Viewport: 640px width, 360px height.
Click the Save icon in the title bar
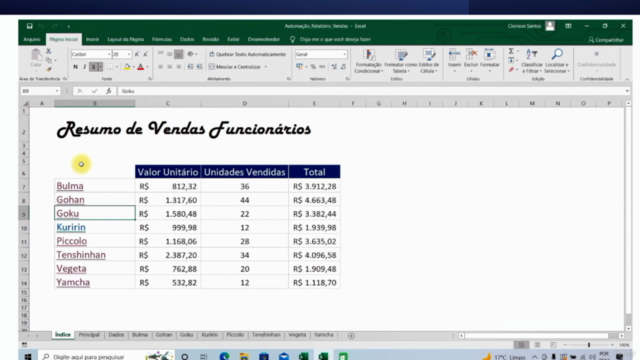pyautogui.click(x=29, y=26)
